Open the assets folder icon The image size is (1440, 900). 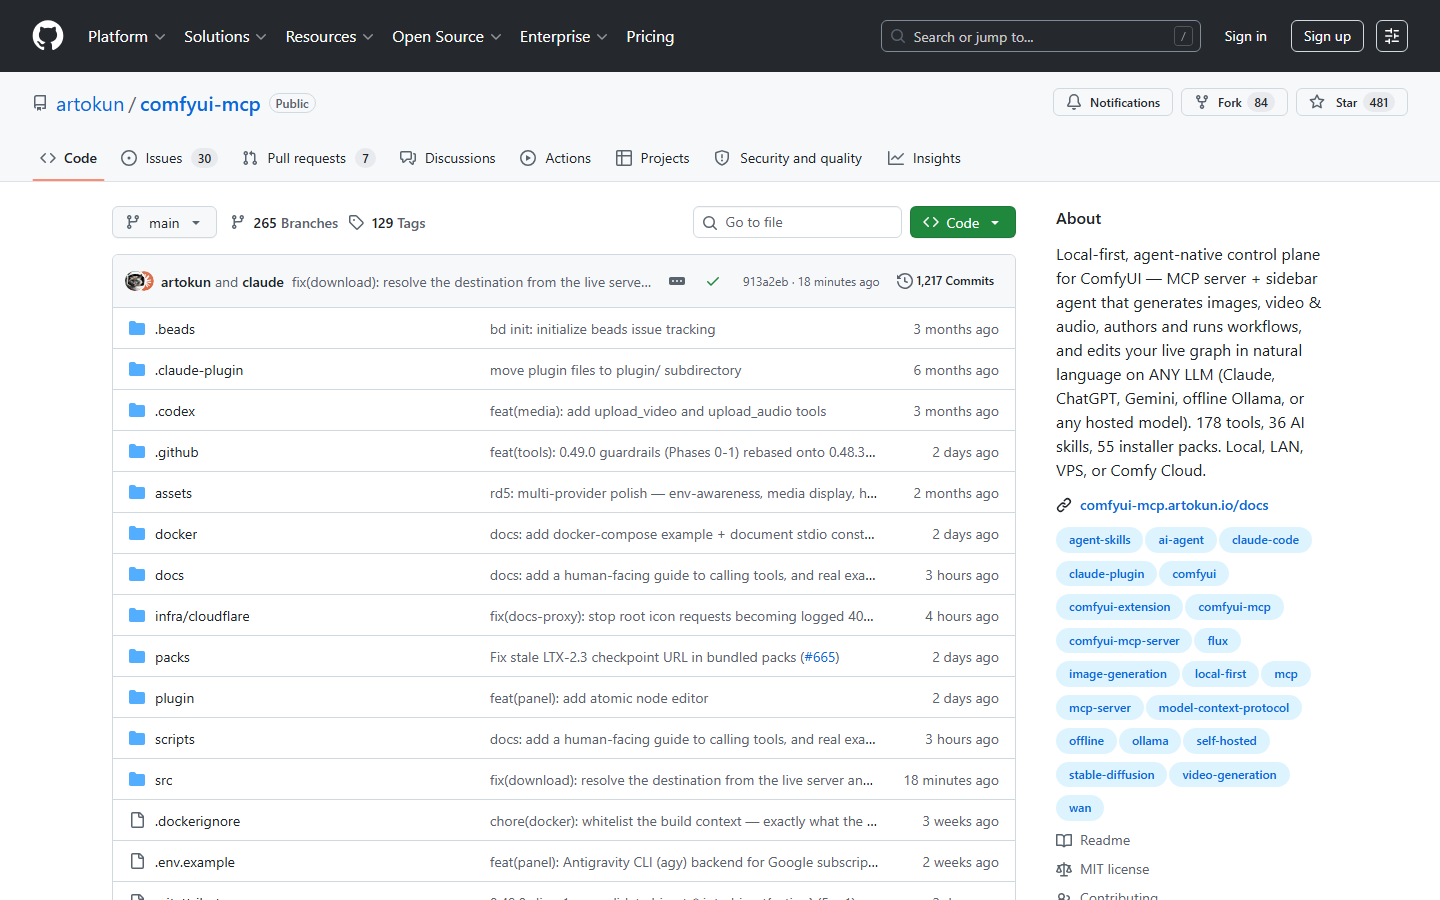tap(137, 493)
